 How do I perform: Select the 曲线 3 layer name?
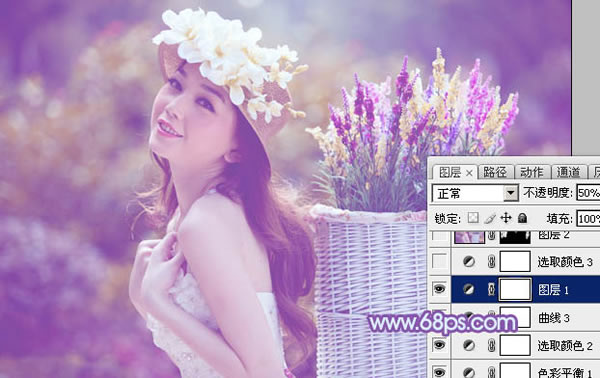(553, 318)
